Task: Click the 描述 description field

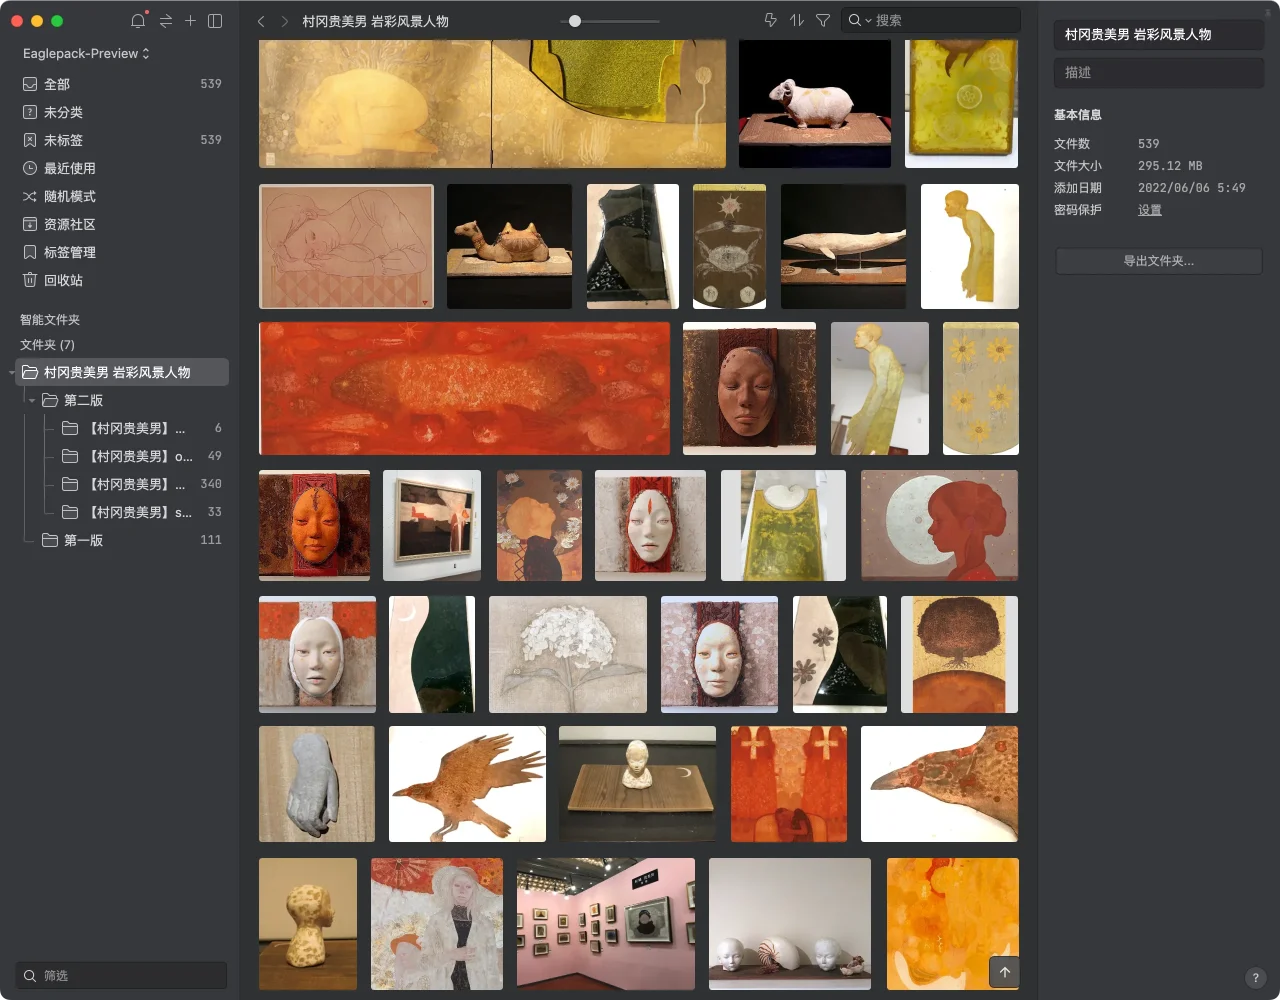Action: tap(1158, 72)
